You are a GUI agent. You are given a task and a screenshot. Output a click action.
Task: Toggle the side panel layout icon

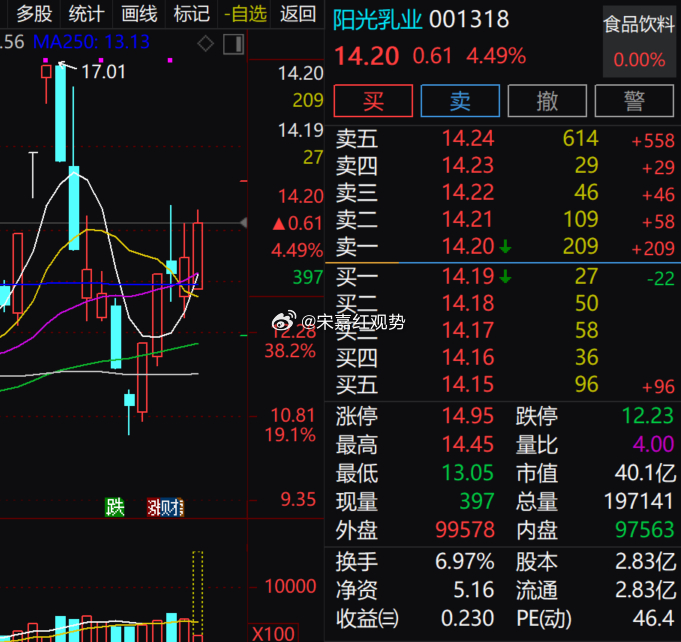pos(234,44)
